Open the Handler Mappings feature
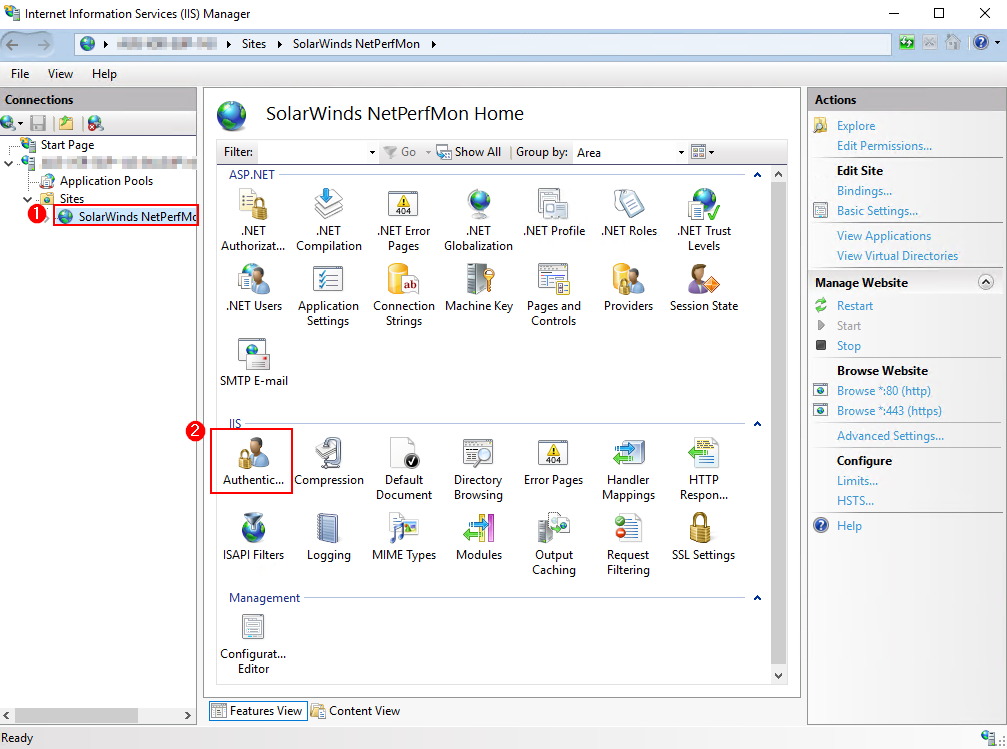This screenshot has width=1007, height=749. click(x=628, y=469)
